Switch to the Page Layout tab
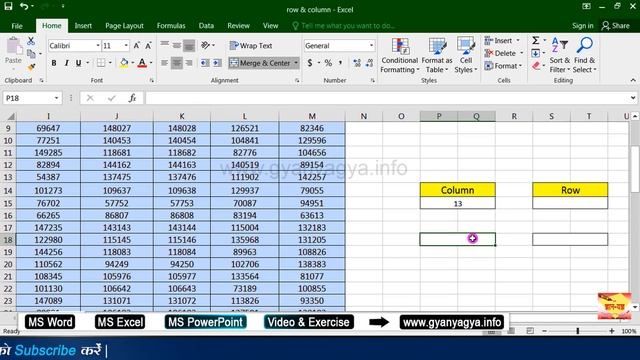This screenshot has width=640, height=360. pyautogui.click(x=124, y=26)
